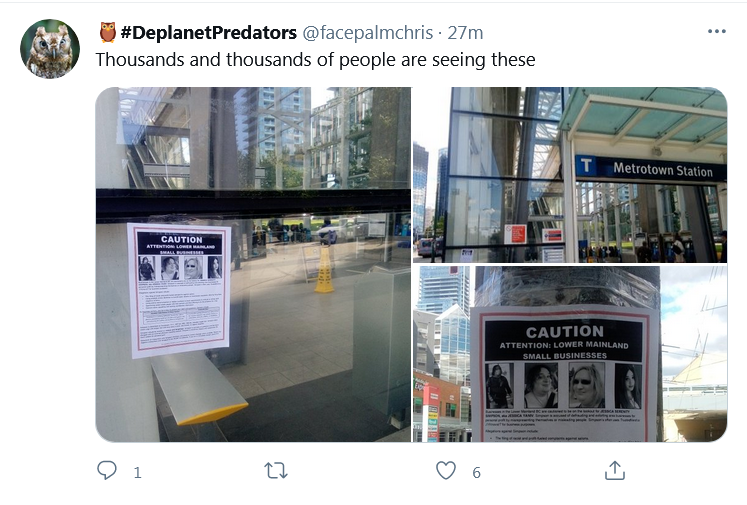747x505 pixels.
Task: Open the Metrotown Station entrance photo
Action: click(x=570, y=175)
